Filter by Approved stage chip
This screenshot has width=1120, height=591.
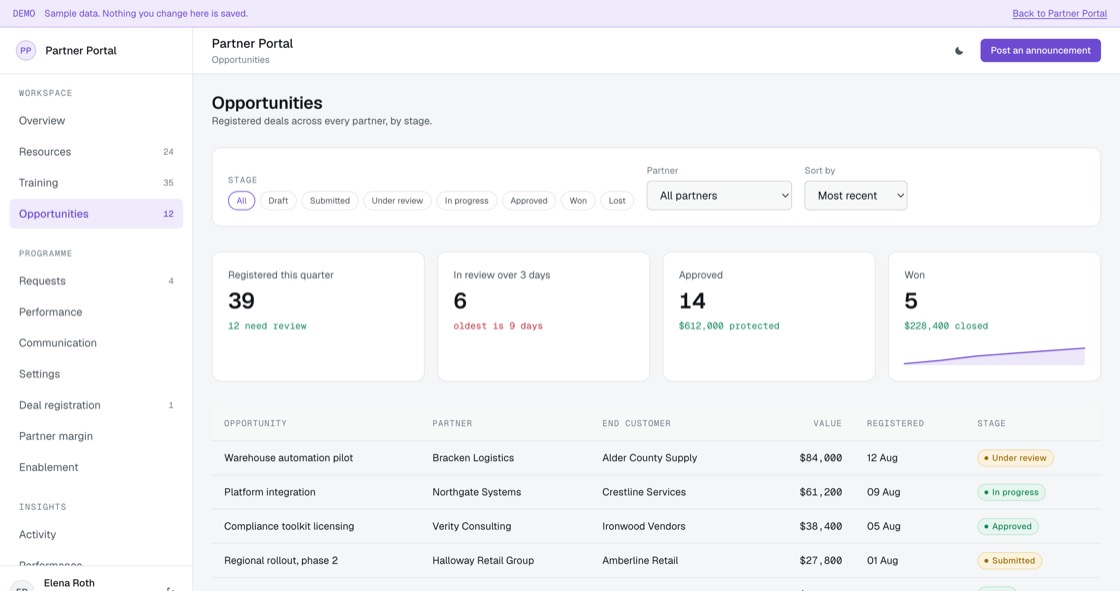(529, 201)
